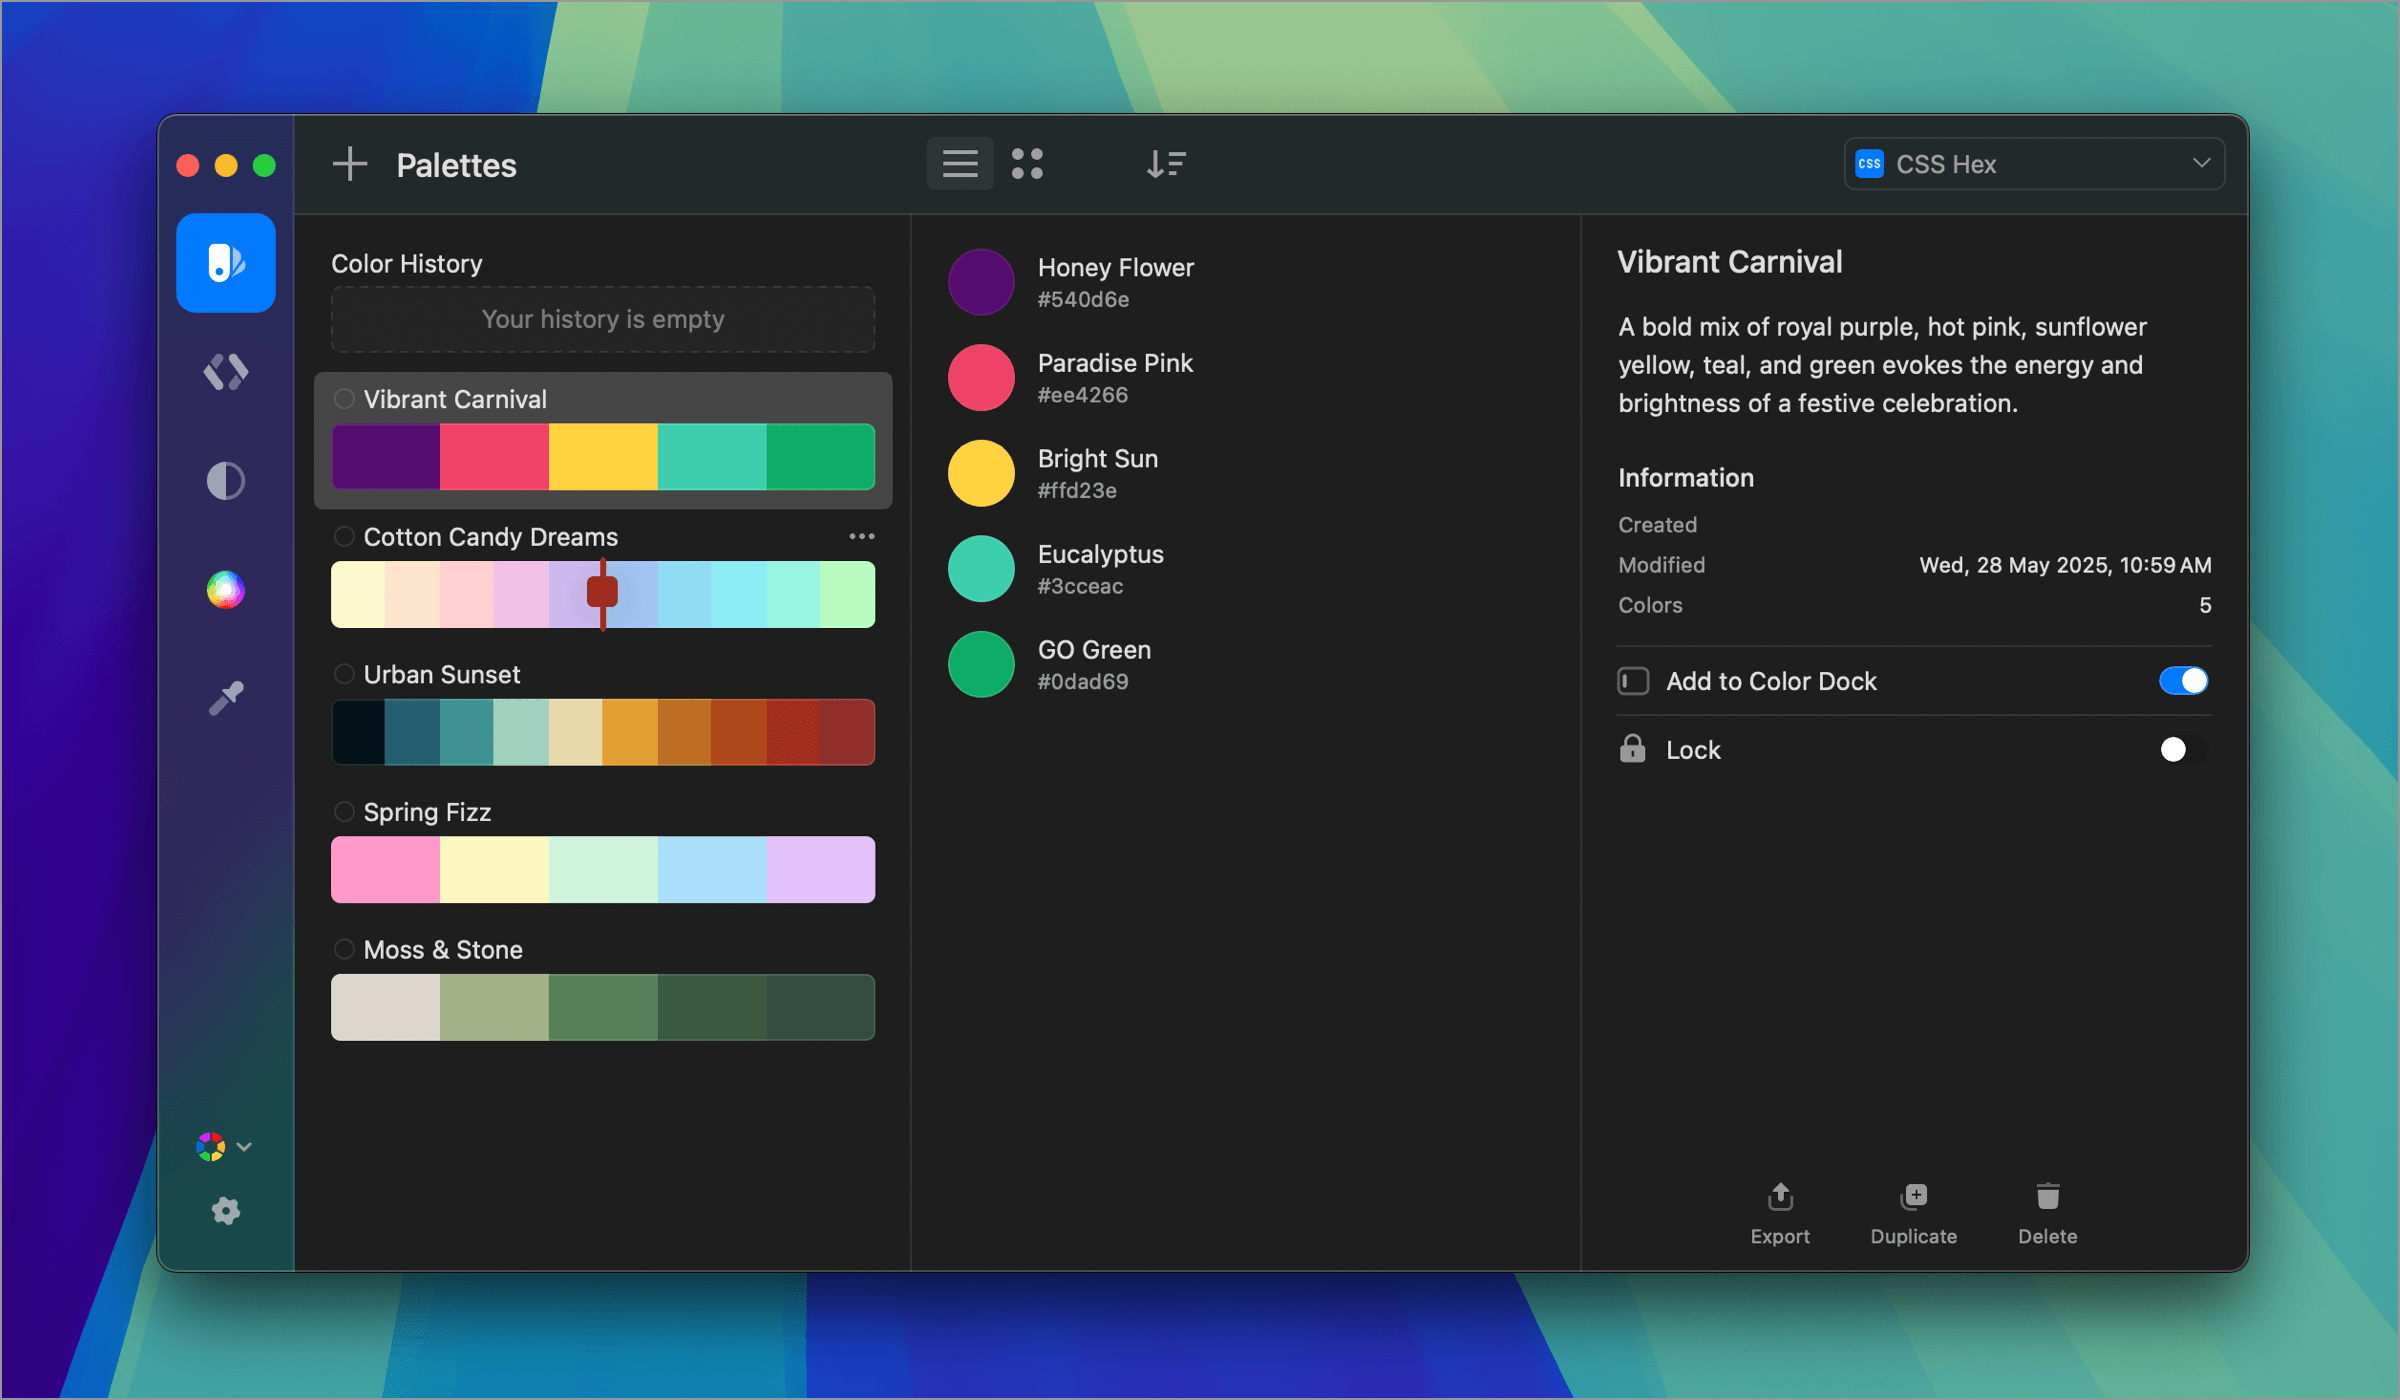The image size is (2400, 1400).
Task: Switch to grid view of palettes
Action: (x=1027, y=163)
